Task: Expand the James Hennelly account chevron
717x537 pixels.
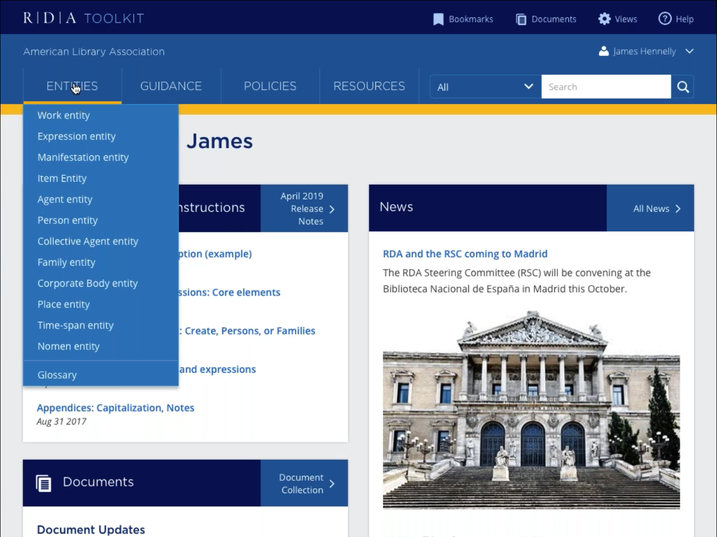Action: 690,51
